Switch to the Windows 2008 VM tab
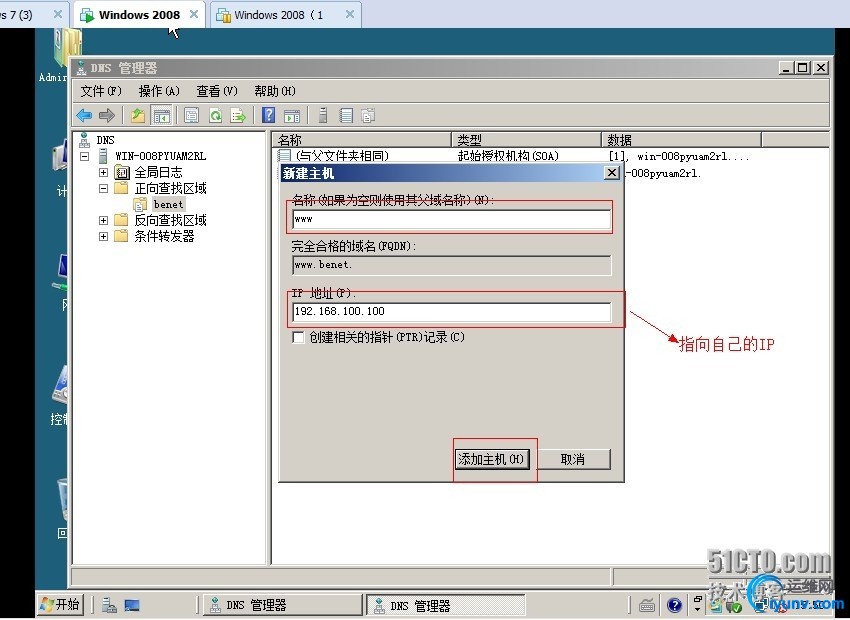This screenshot has width=850, height=620. (x=139, y=15)
